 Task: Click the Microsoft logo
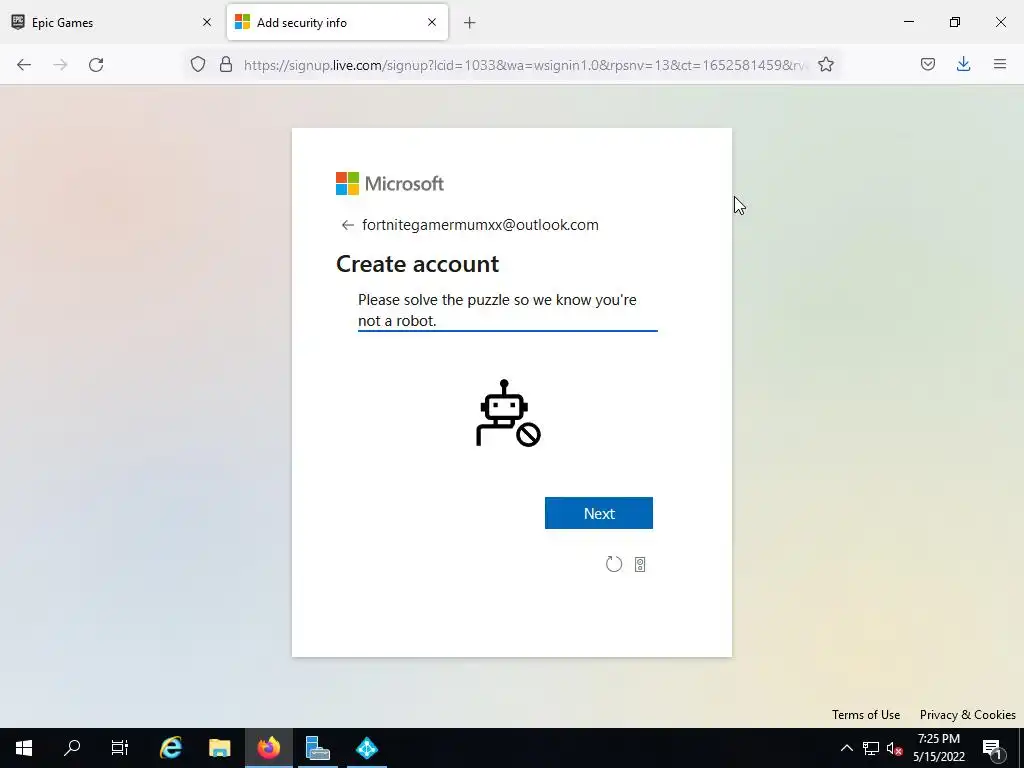[390, 184]
